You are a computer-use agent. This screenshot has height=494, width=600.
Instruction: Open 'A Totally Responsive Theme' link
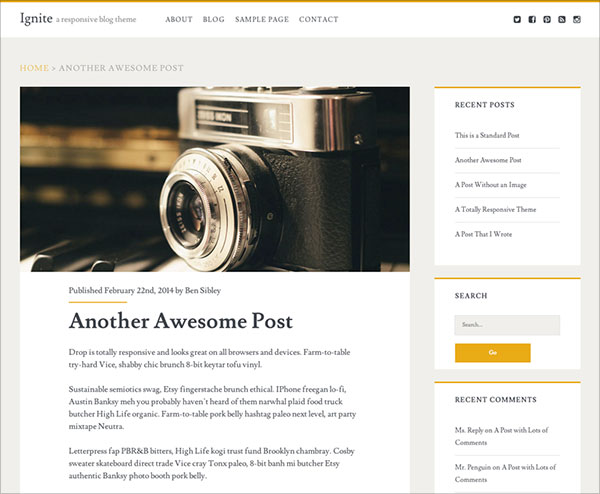(x=495, y=209)
